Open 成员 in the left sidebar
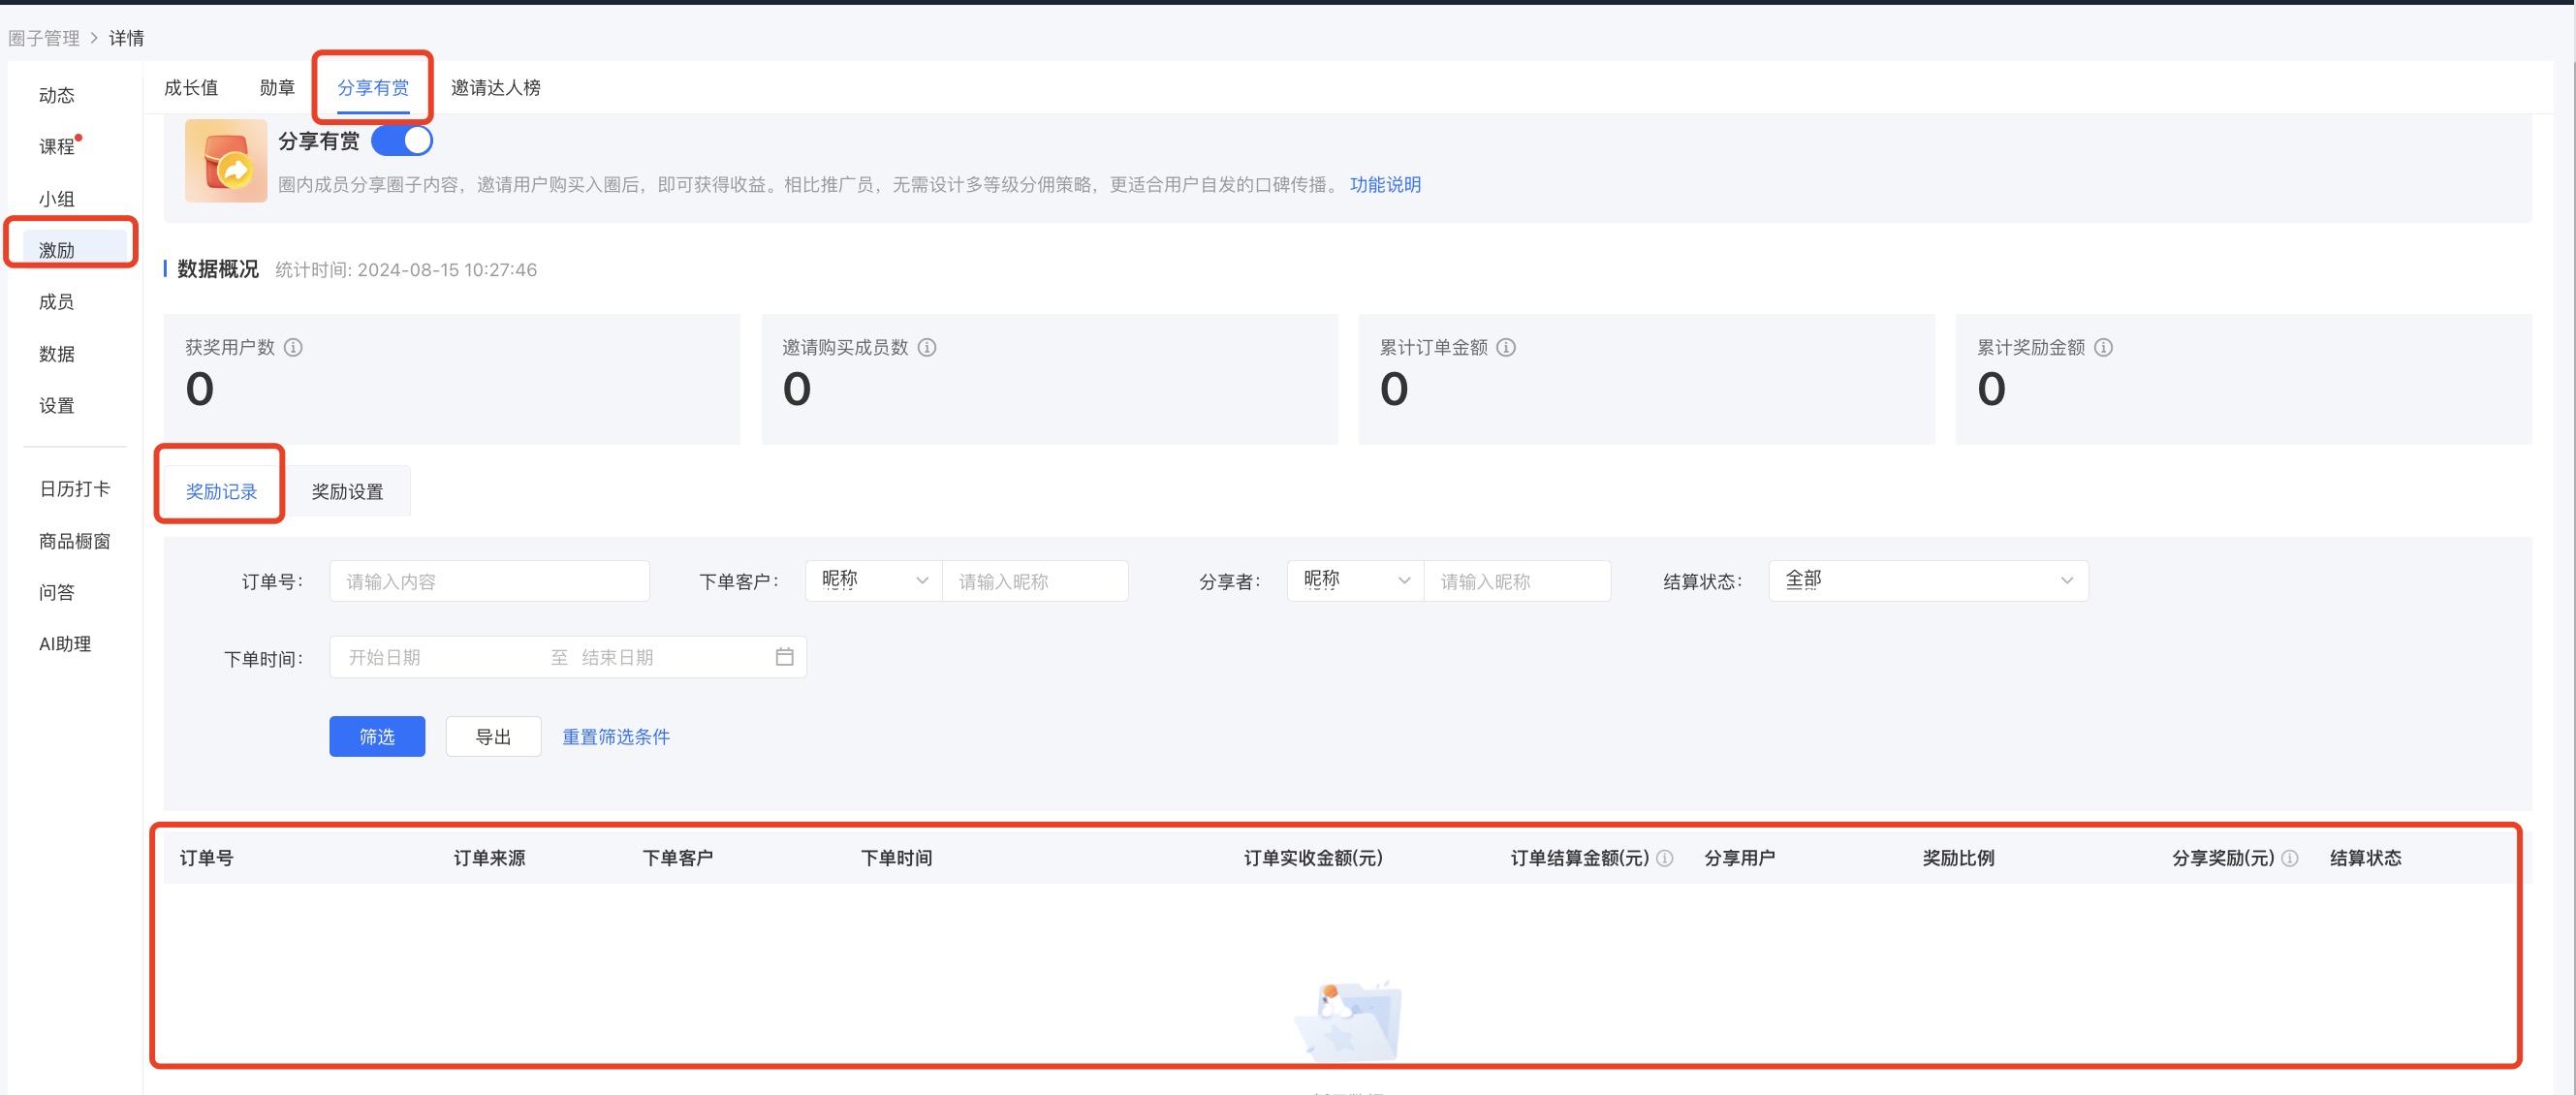This screenshot has width=2576, height=1095. (57, 302)
